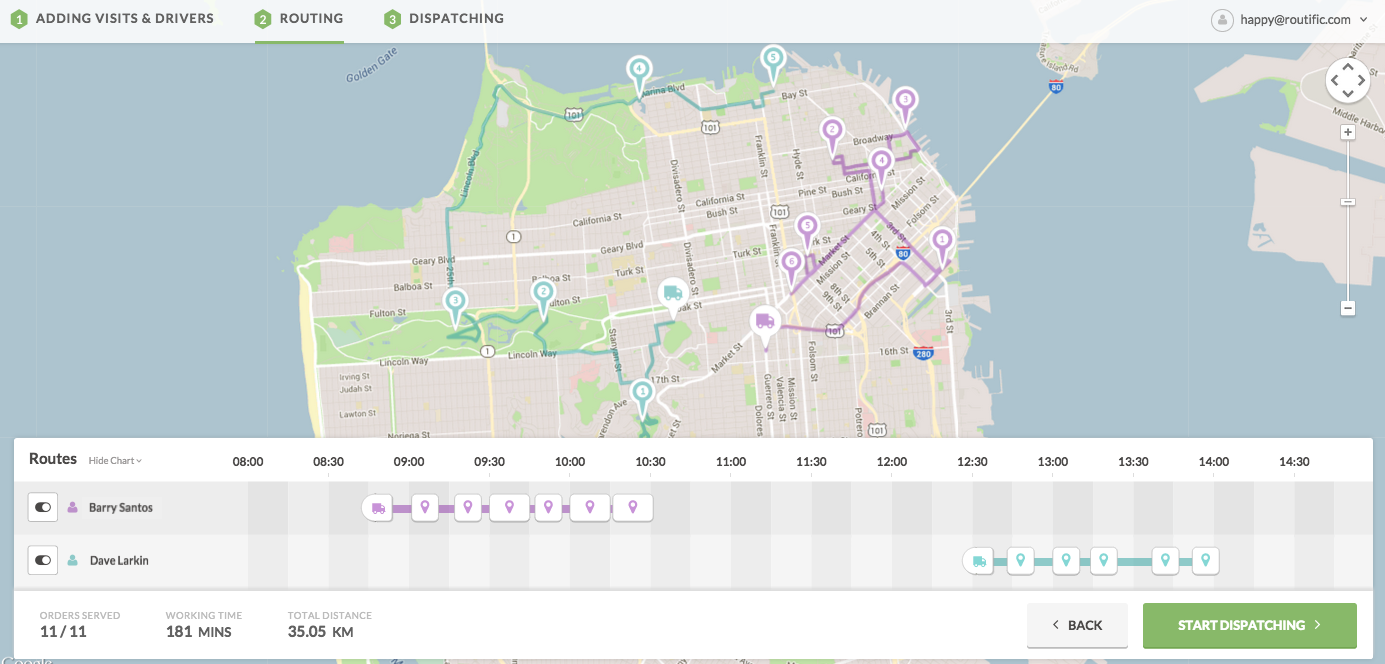1385x664 pixels.
Task: Click purple person icon beside Barry Santos
Action: pyautogui.click(x=72, y=508)
